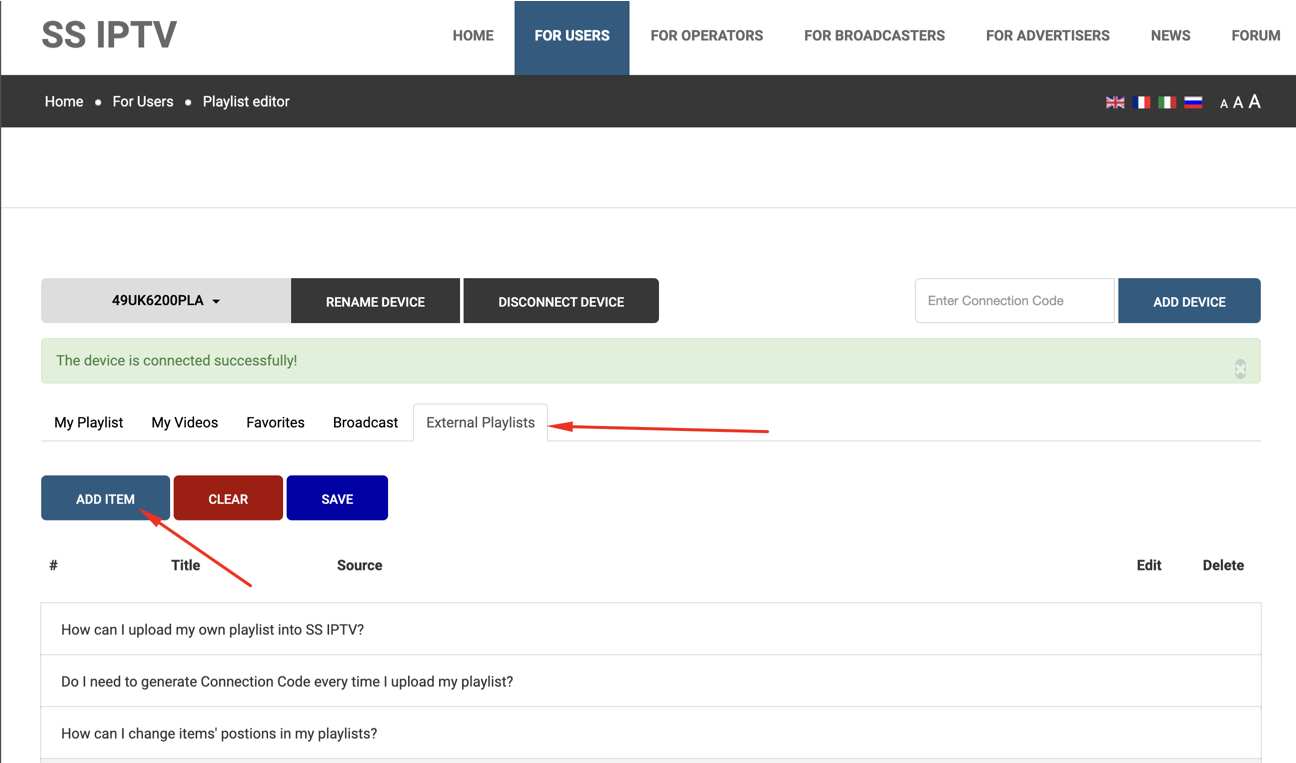
Task: Click the Title column header
Action: tap(186, 565)
